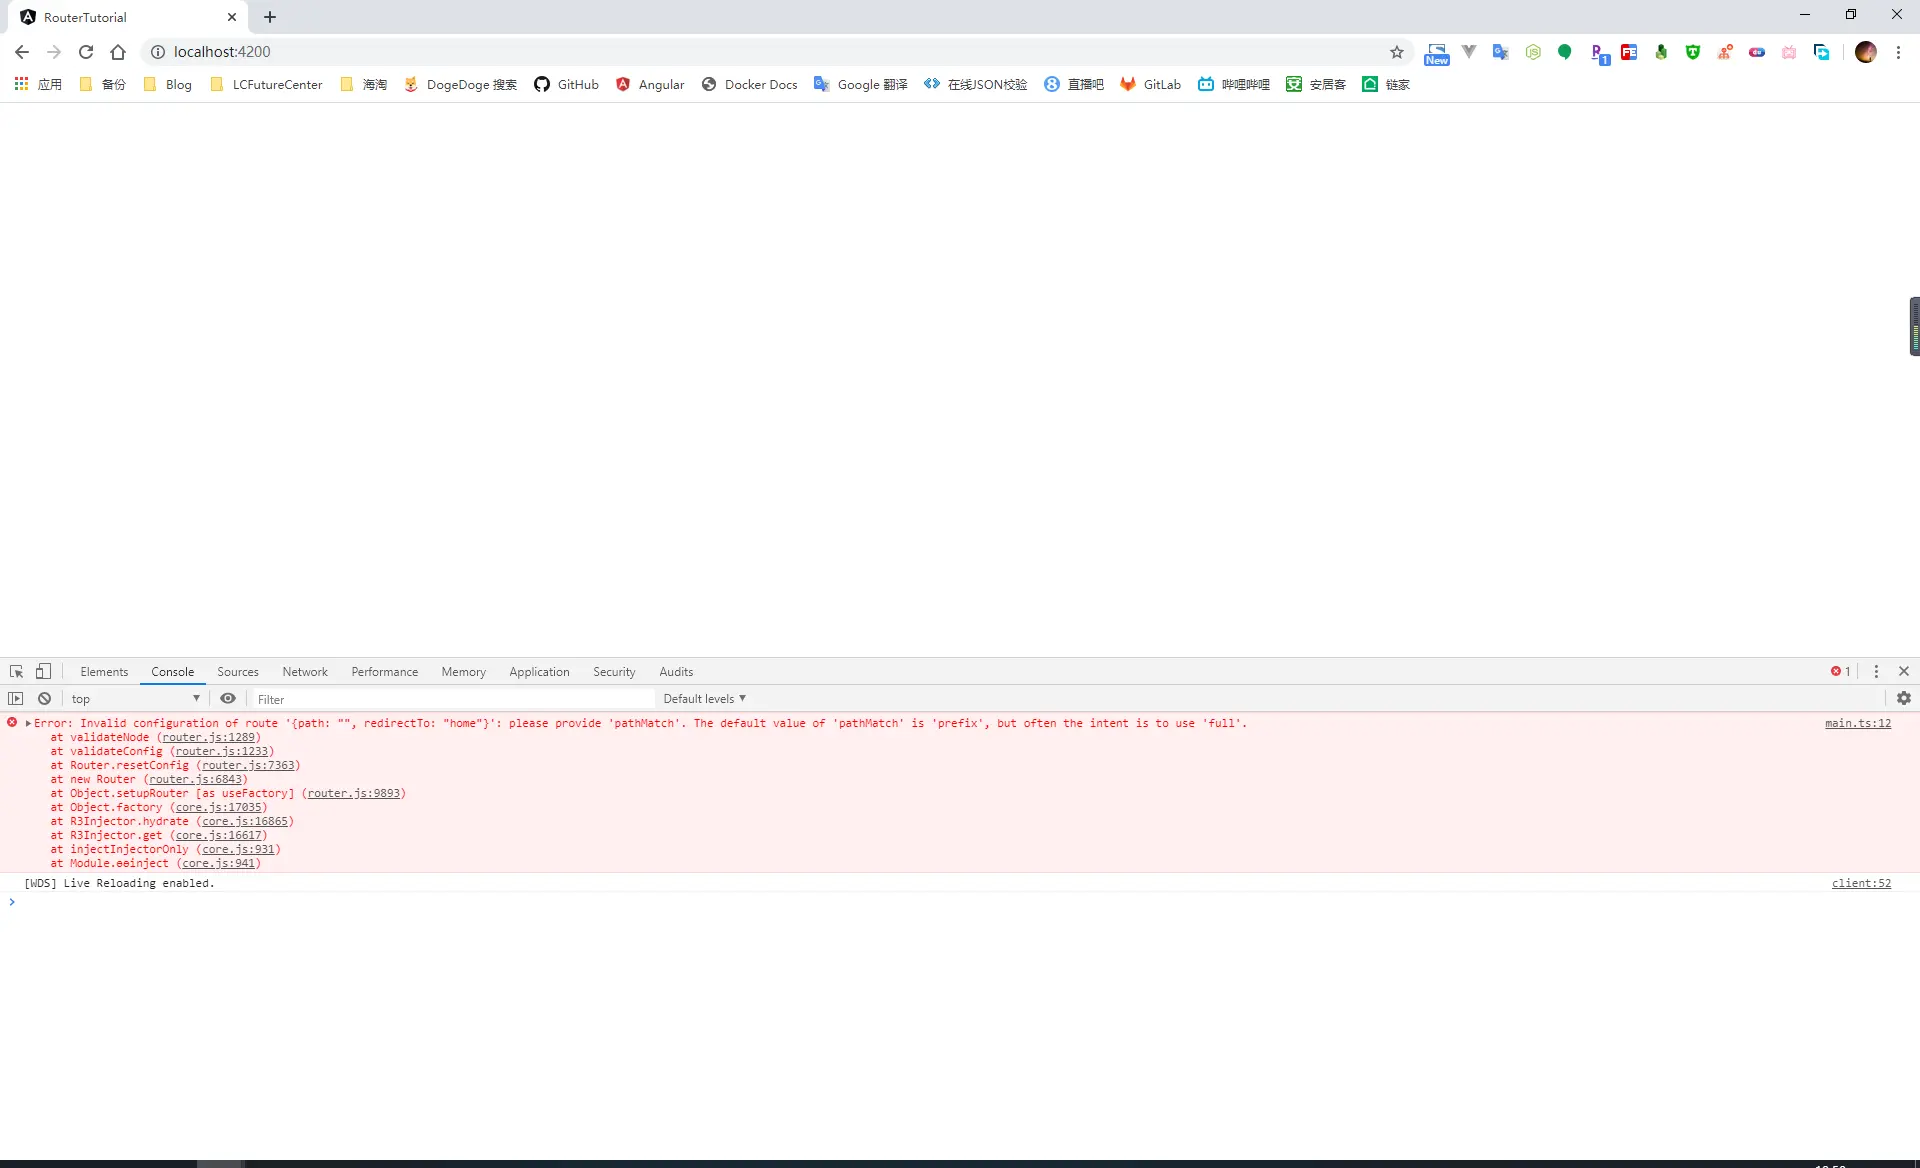Image resolution: width=1920 pixels, height=1168 pixels.
Task: Toggle the live expression eye icon
Action: point(228,699)
